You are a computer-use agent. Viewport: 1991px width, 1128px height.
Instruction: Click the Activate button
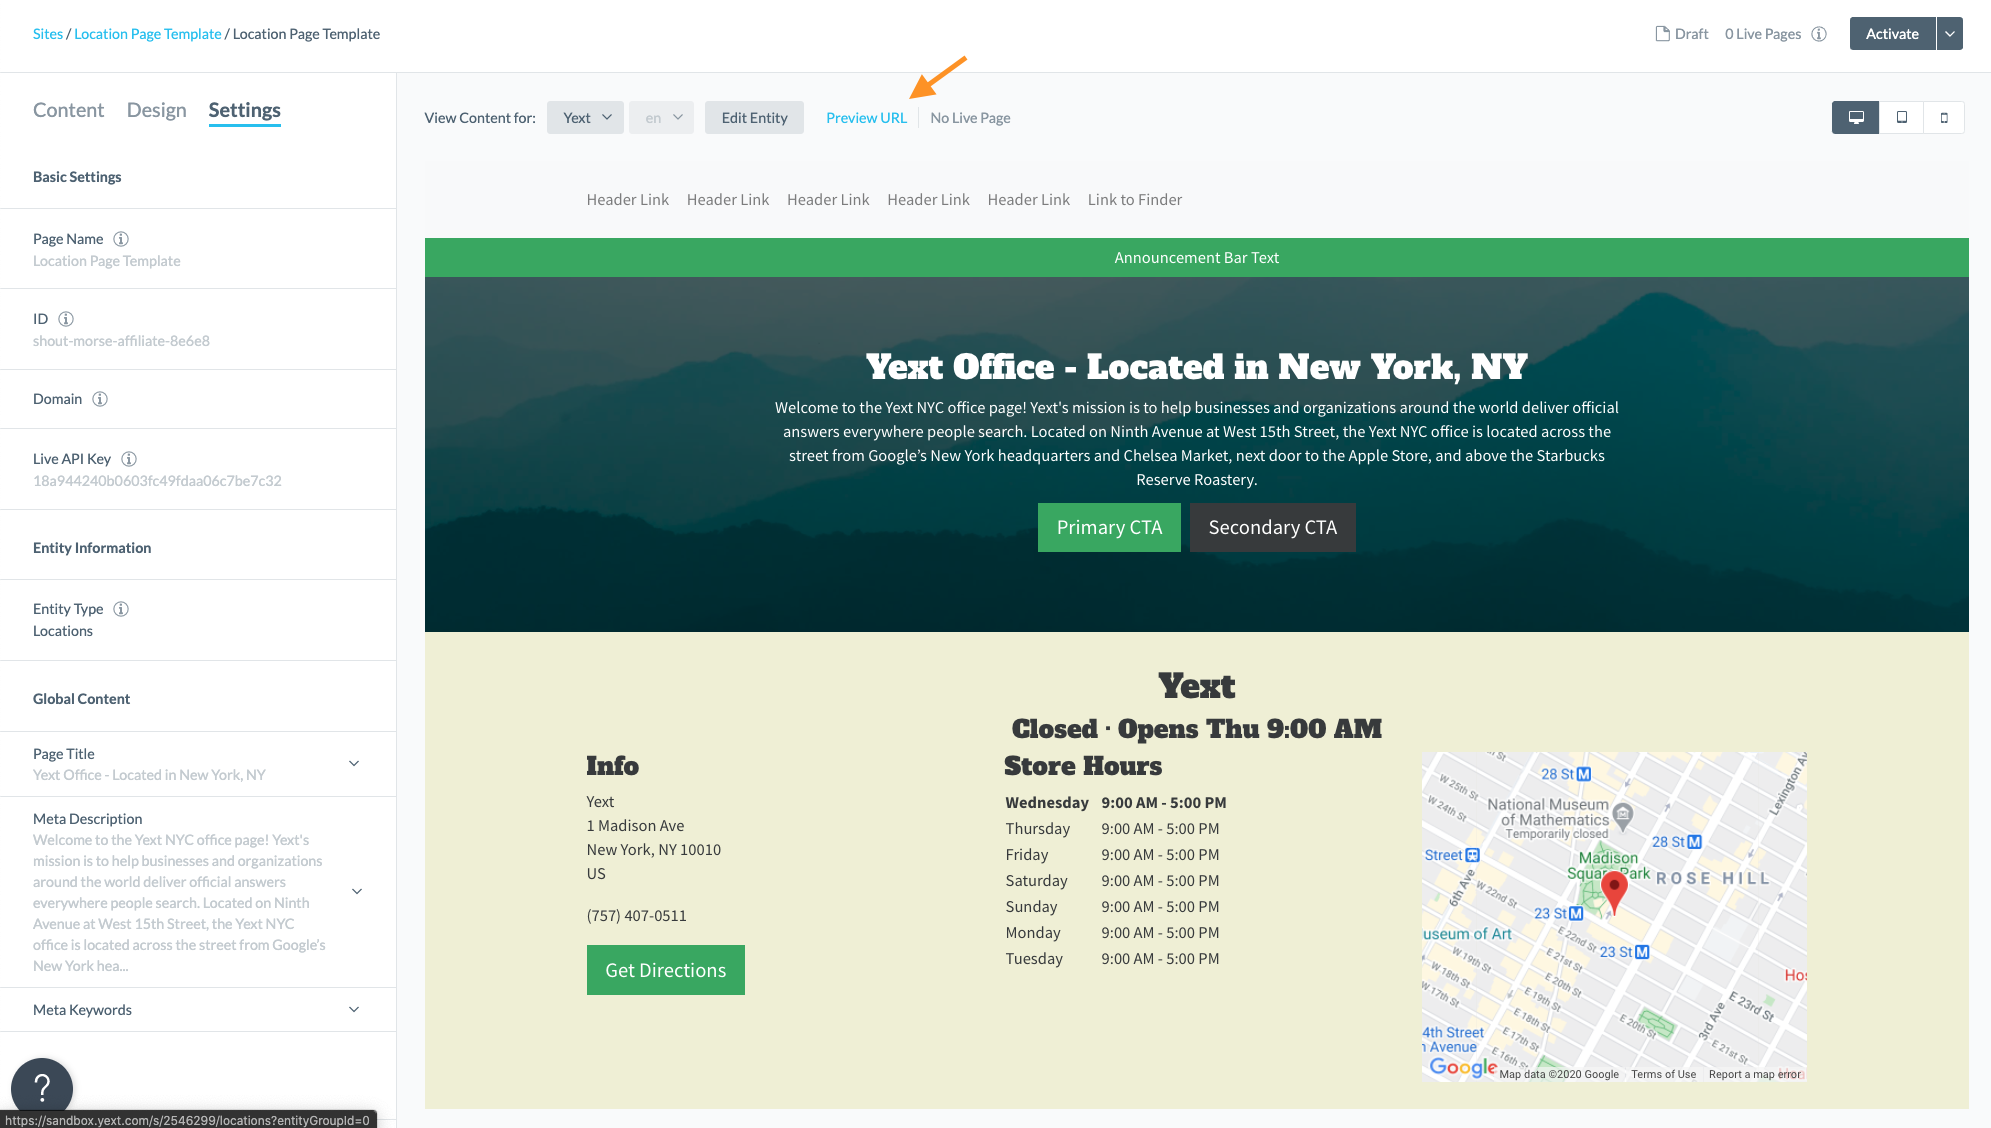click(1892, 34)
